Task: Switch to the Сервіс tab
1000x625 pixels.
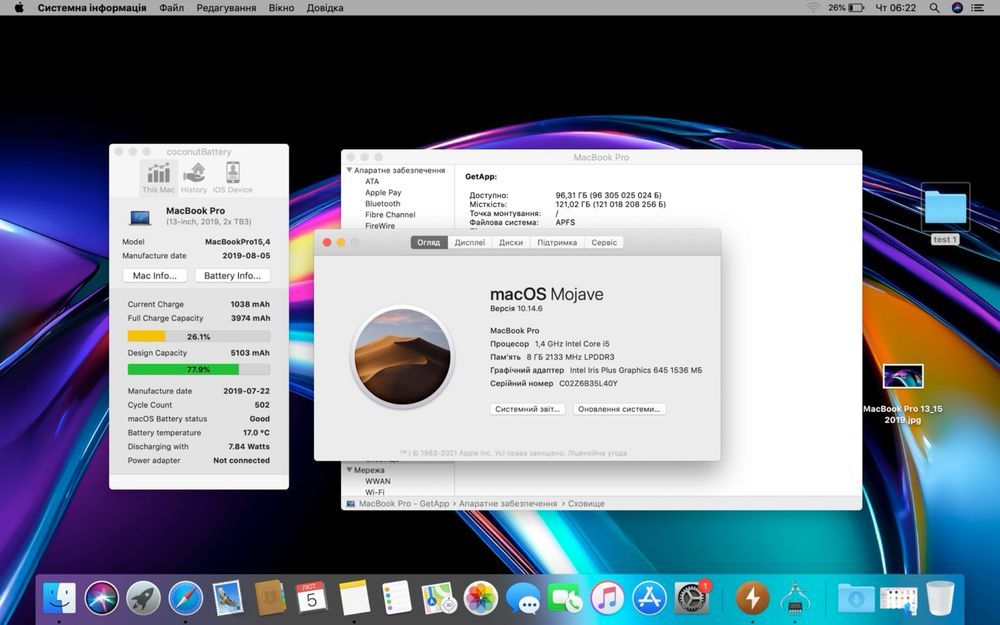Action: point(604,242)
